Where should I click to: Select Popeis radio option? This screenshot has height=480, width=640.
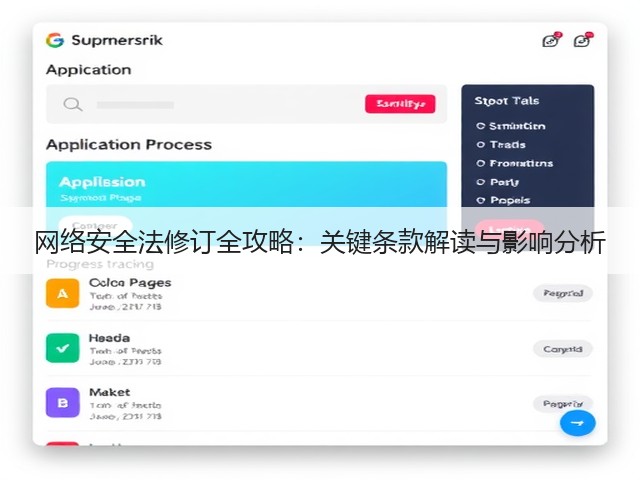pyautogui.click(x=480, y=200)
